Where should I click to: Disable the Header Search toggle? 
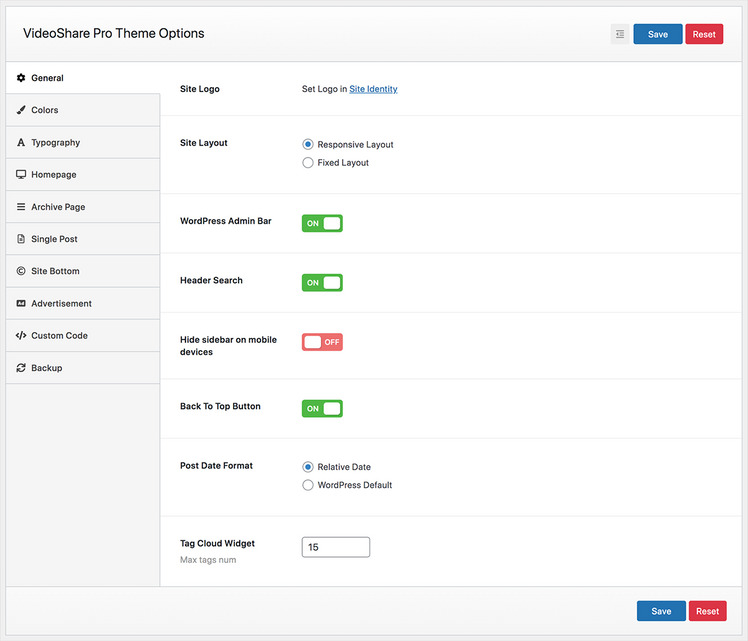coord(322,283)
